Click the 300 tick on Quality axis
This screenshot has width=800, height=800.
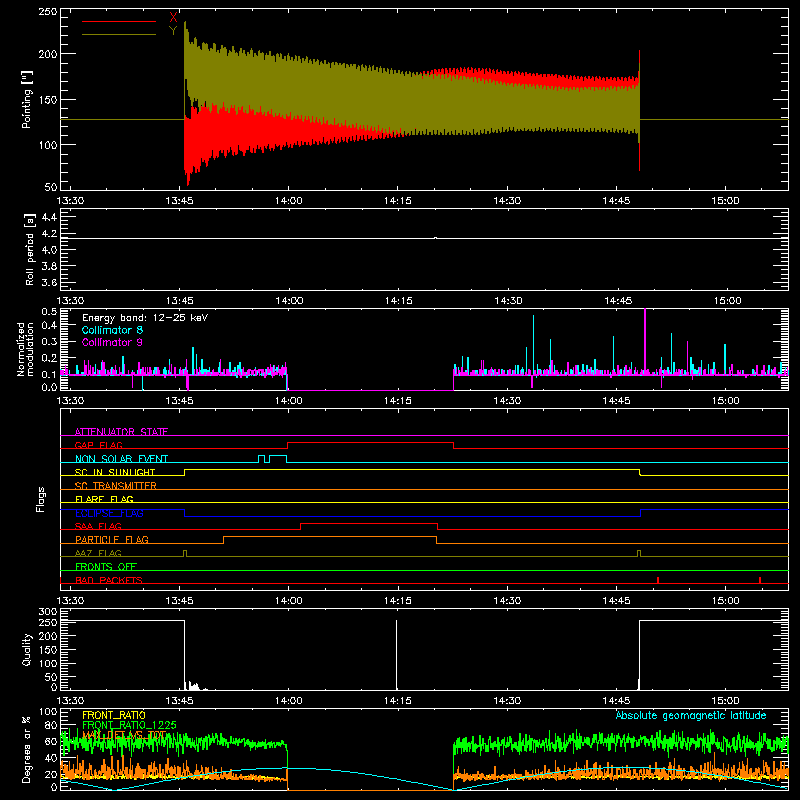48,612
